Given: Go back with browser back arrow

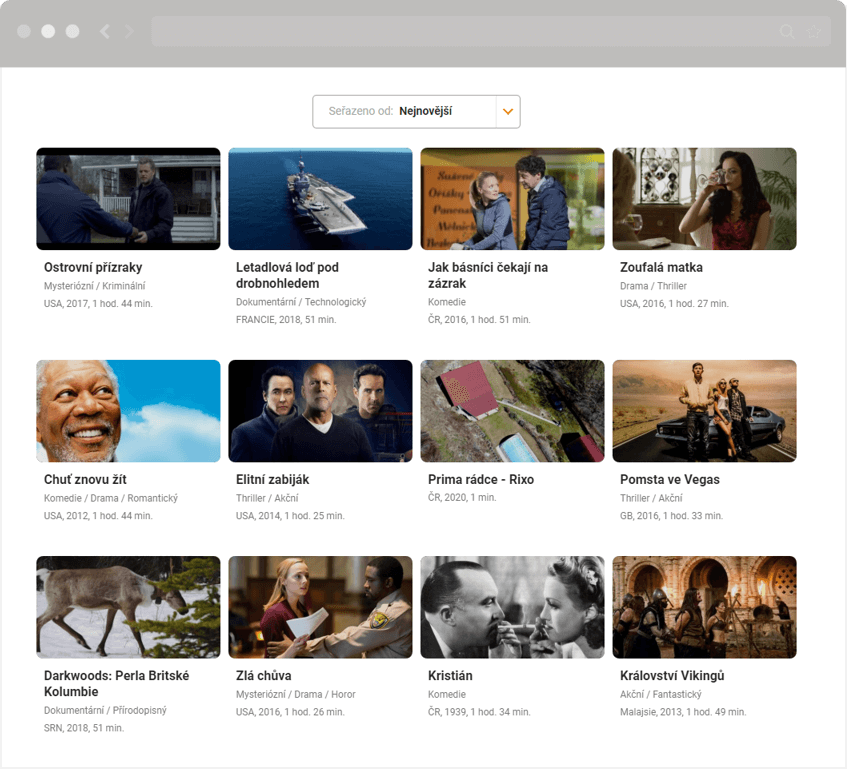Looking at the screenshot, I should tap(105, 31).
